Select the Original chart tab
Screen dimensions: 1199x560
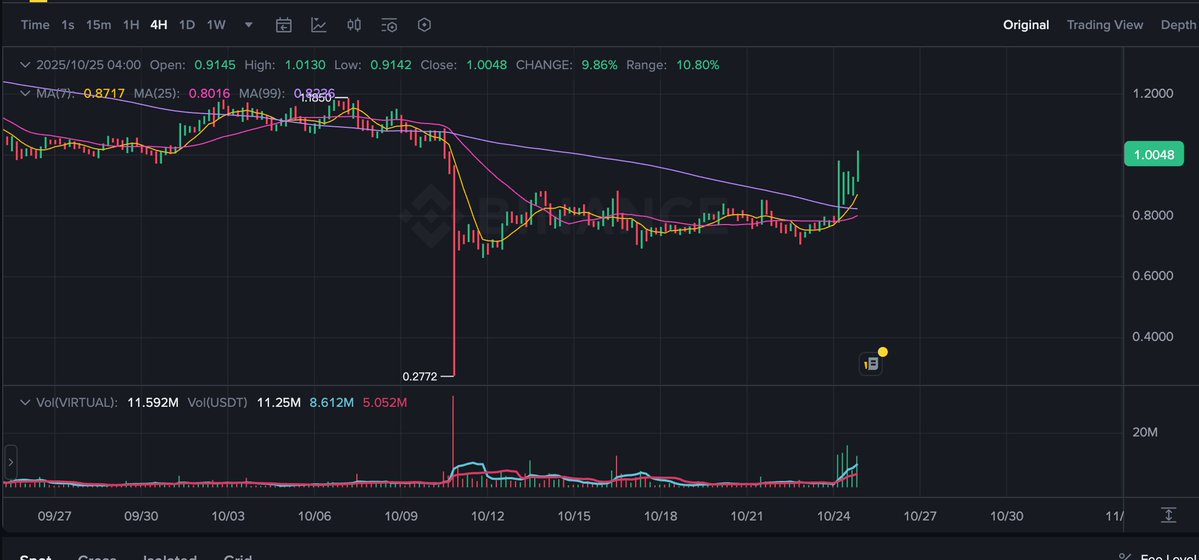pyautogui.click(x=1026, y=25)
